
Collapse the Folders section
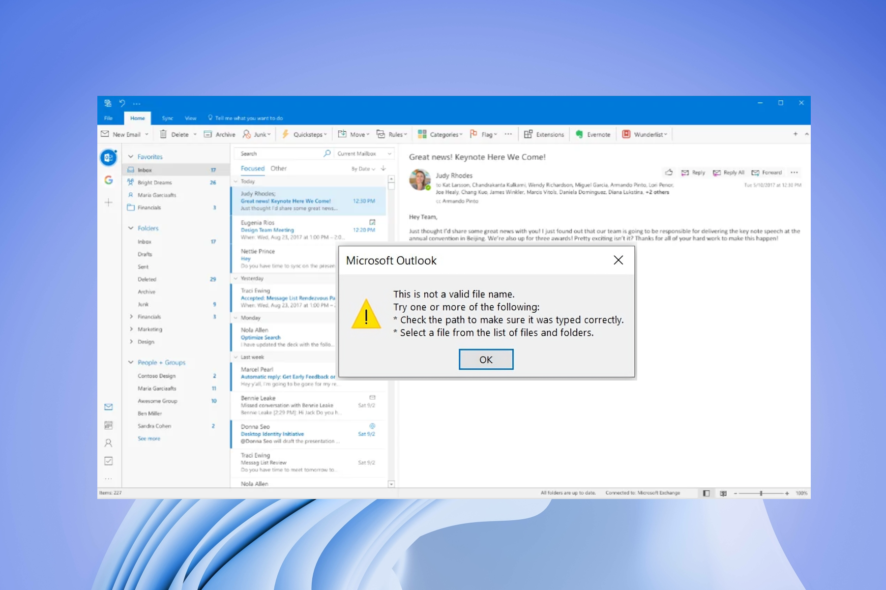point(131,228)
